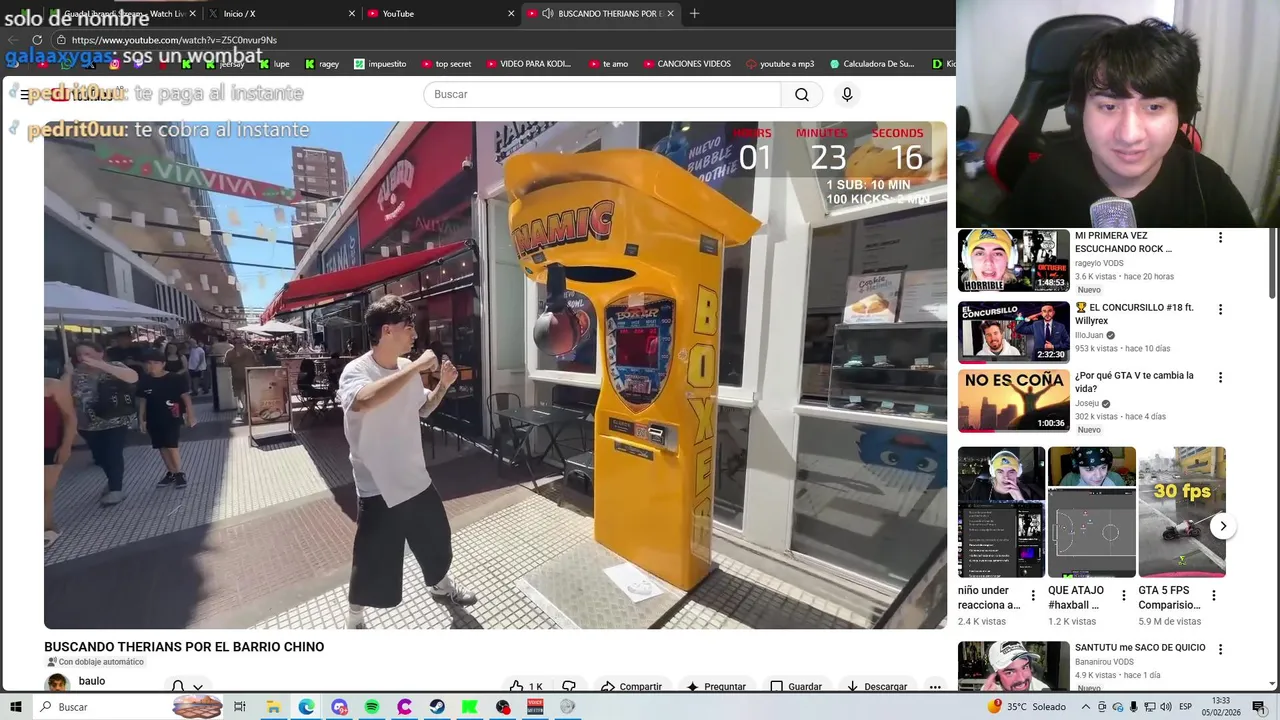
Task: Open the VIDEO PARA KODI bookmark
Action: tap(528, 64)
